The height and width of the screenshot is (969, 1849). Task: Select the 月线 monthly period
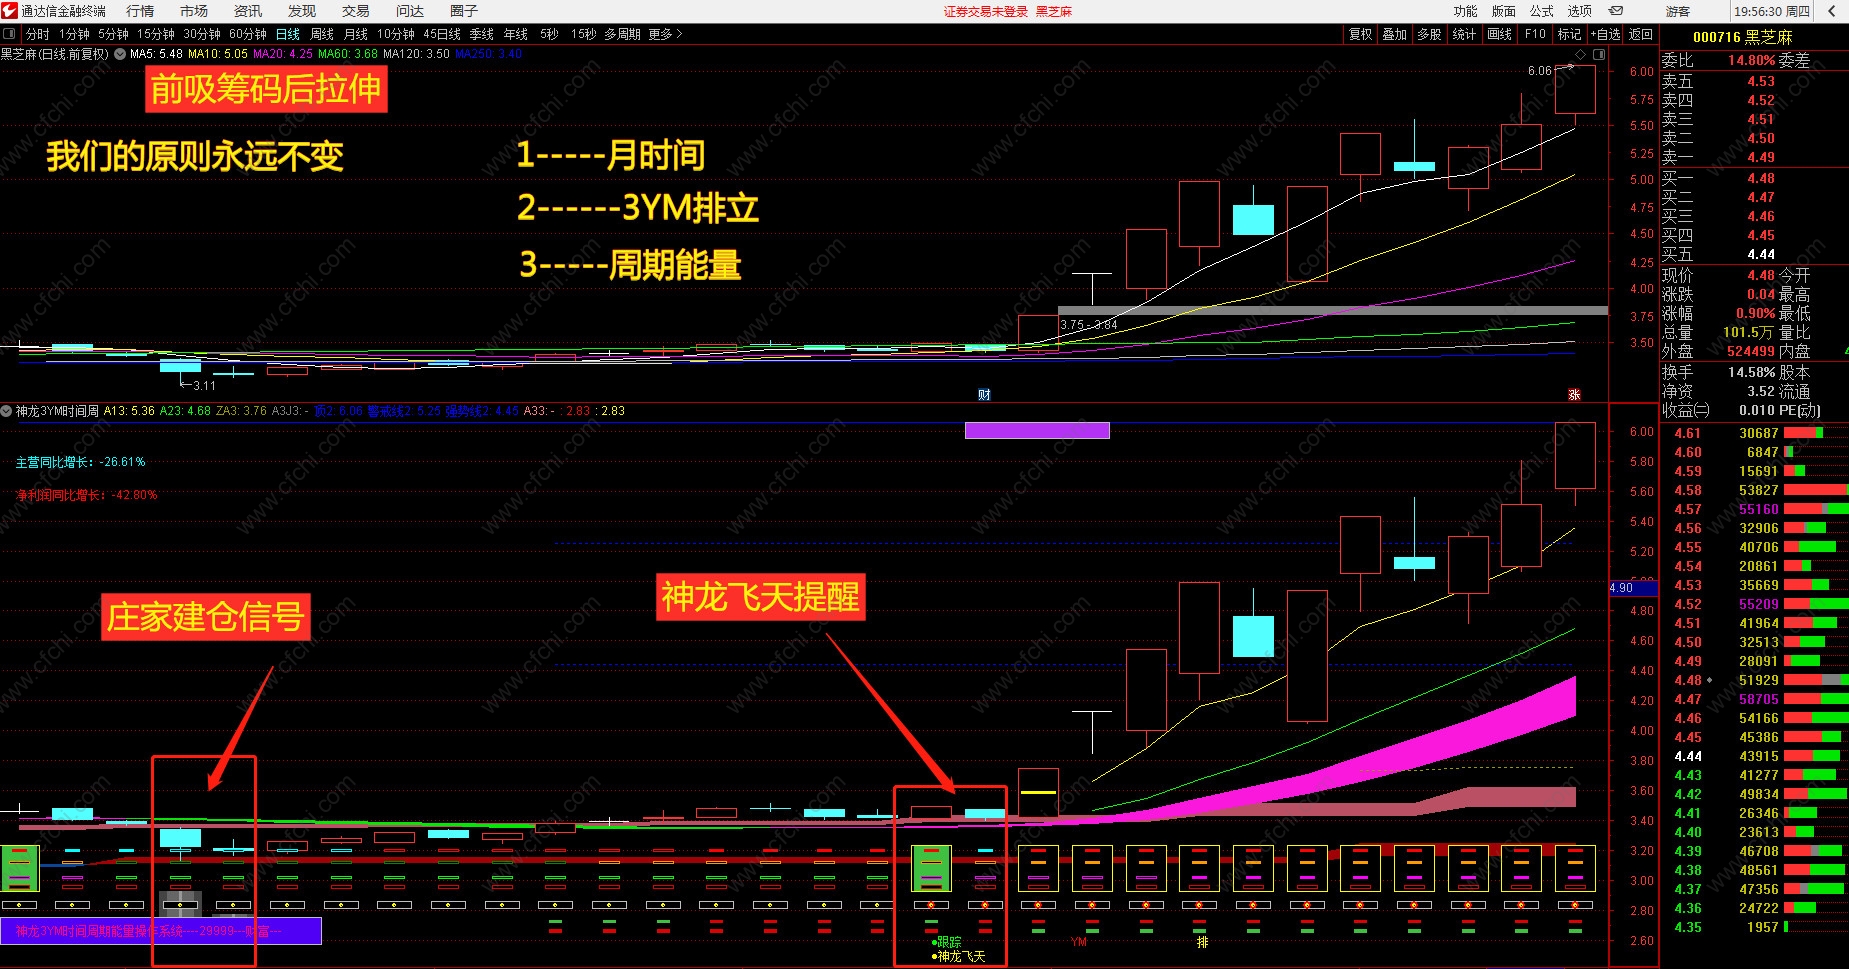coord(356,34)
